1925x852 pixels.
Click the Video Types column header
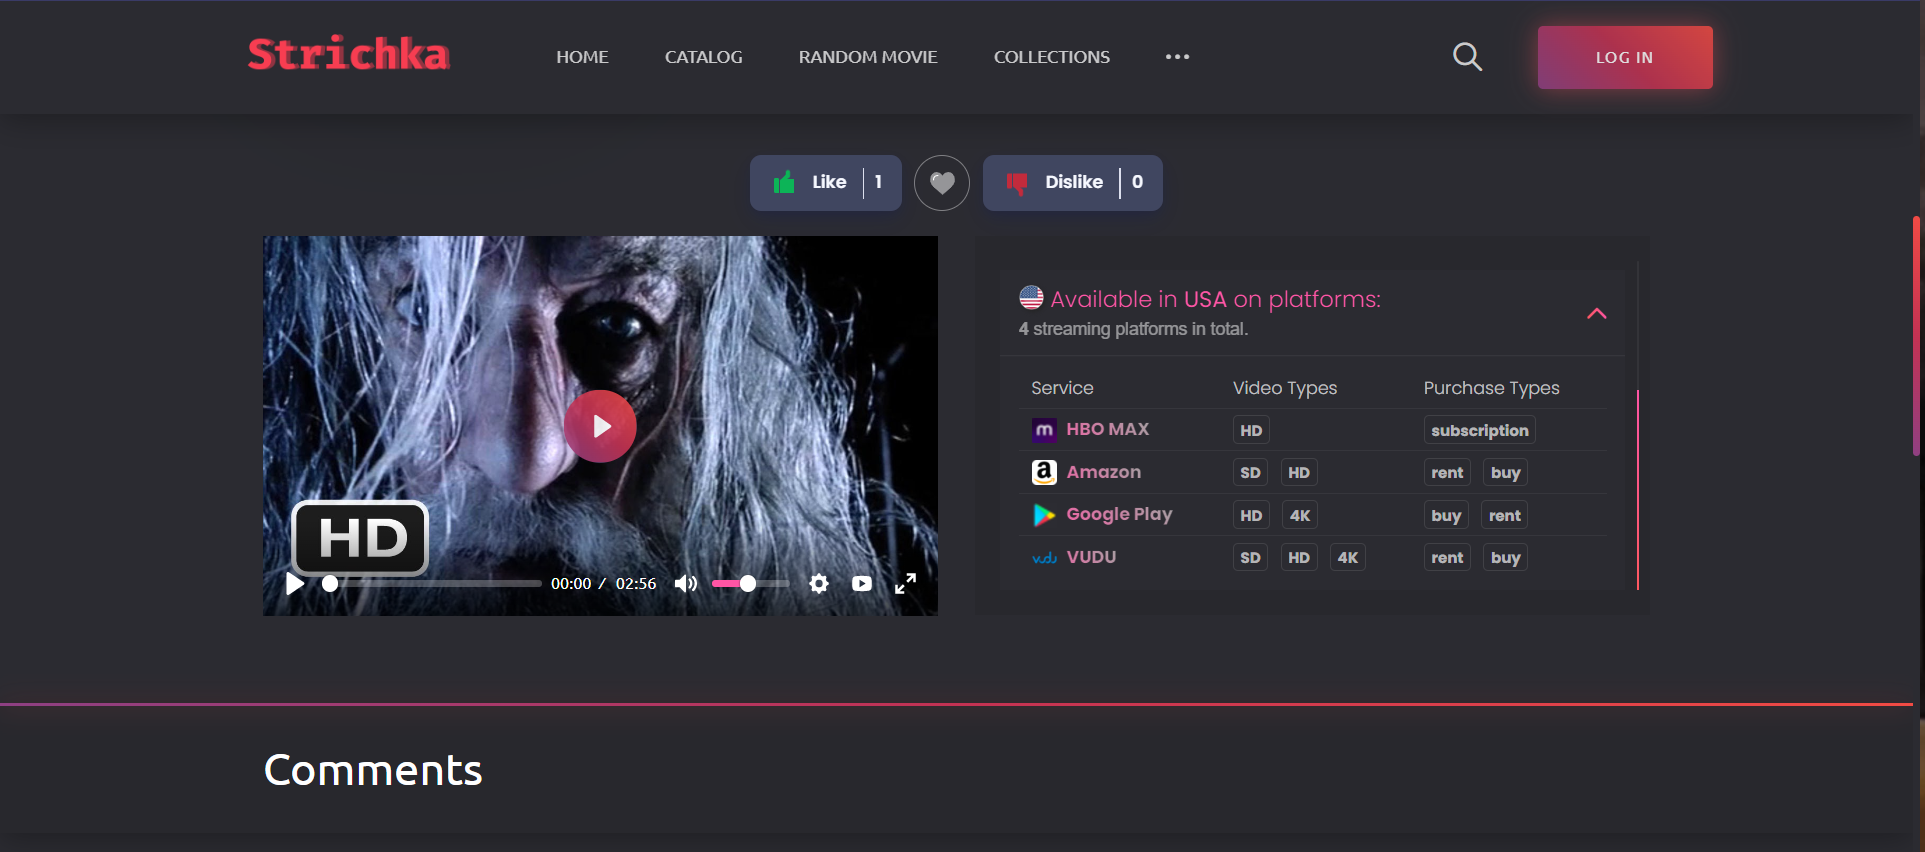click(x=1285, y=388)
